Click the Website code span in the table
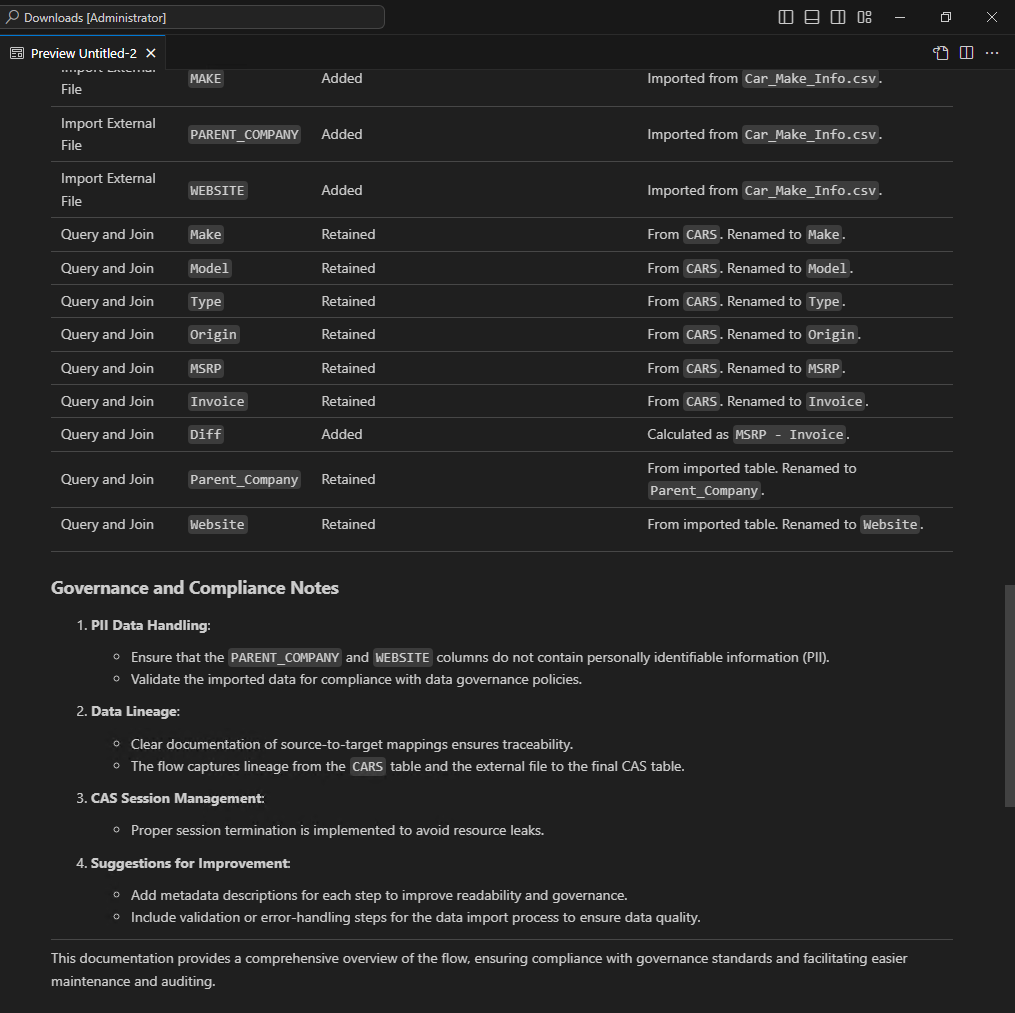This screenshot has width=1015, height=1013. (x=217, y=524)
